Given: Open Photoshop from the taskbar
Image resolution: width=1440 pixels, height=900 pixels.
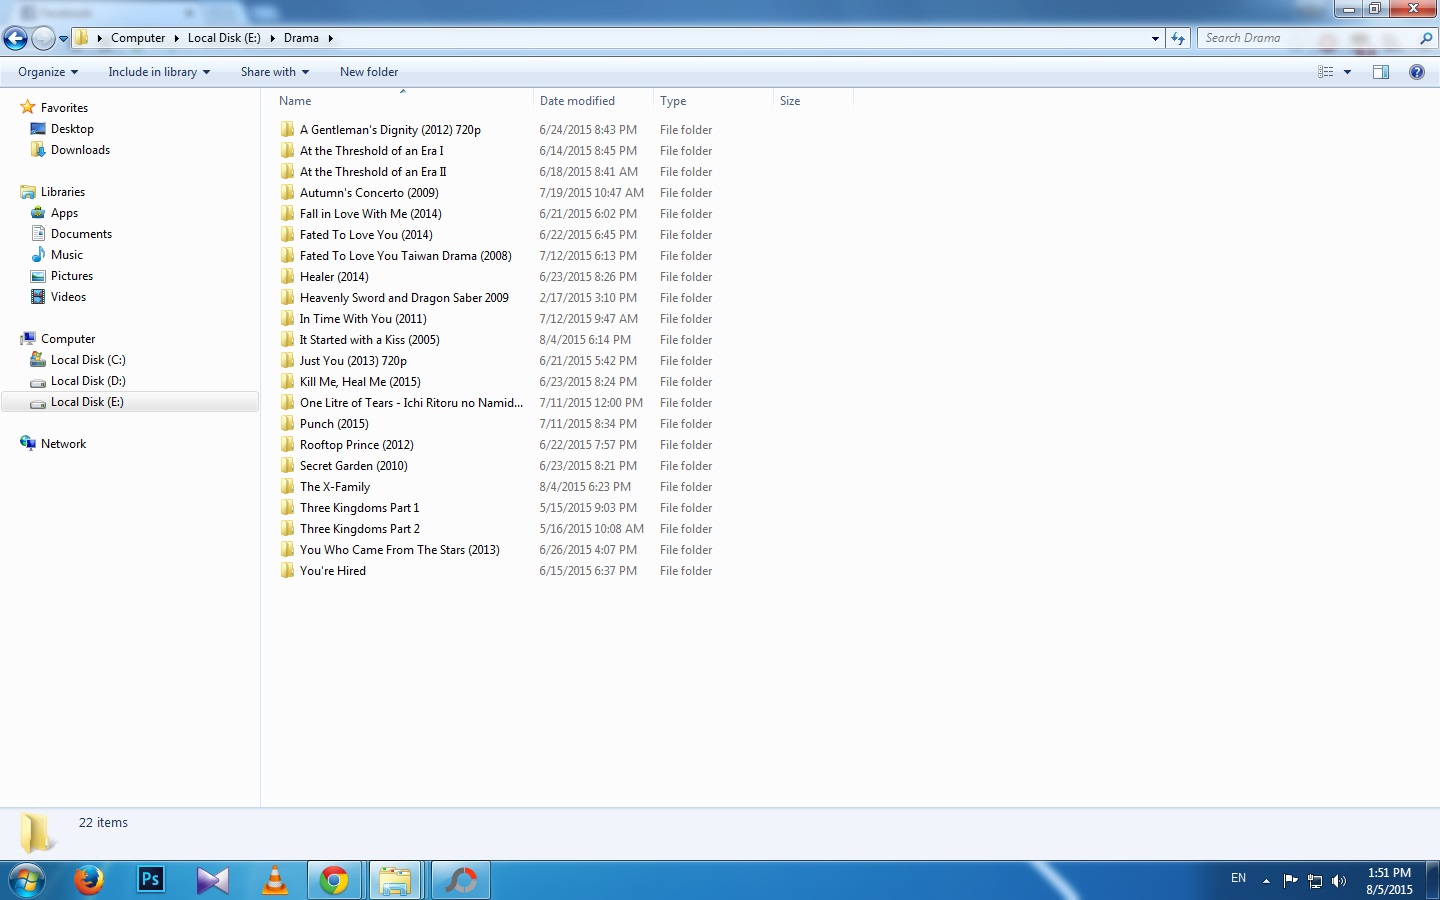Looking at the screenshot, I should point(150,880).
